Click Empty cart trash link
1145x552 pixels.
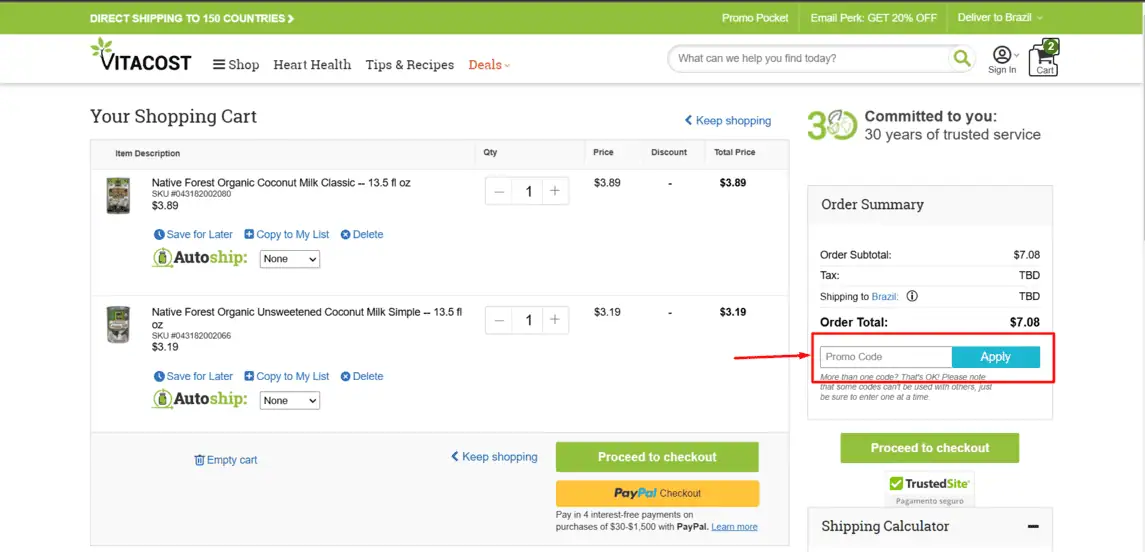click(x=226, y=460)
